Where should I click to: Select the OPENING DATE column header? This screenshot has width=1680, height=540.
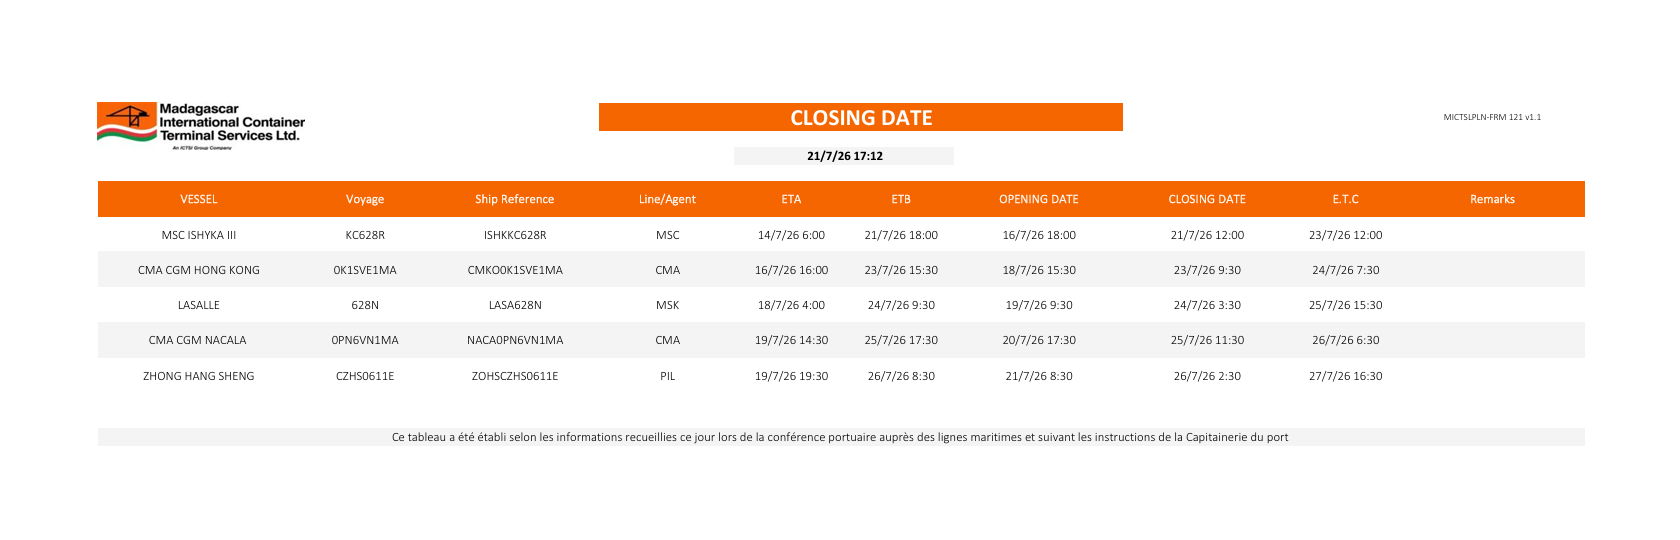(1039, 199)
